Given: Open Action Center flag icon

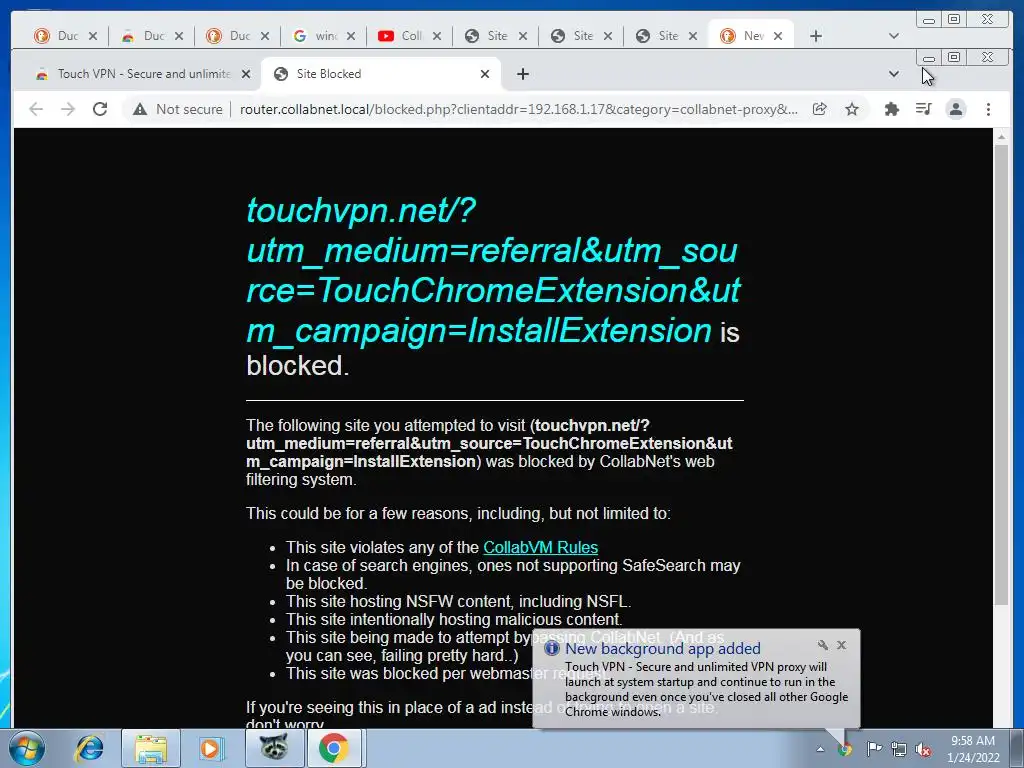Looking at the screenshot, I should 874,749.
